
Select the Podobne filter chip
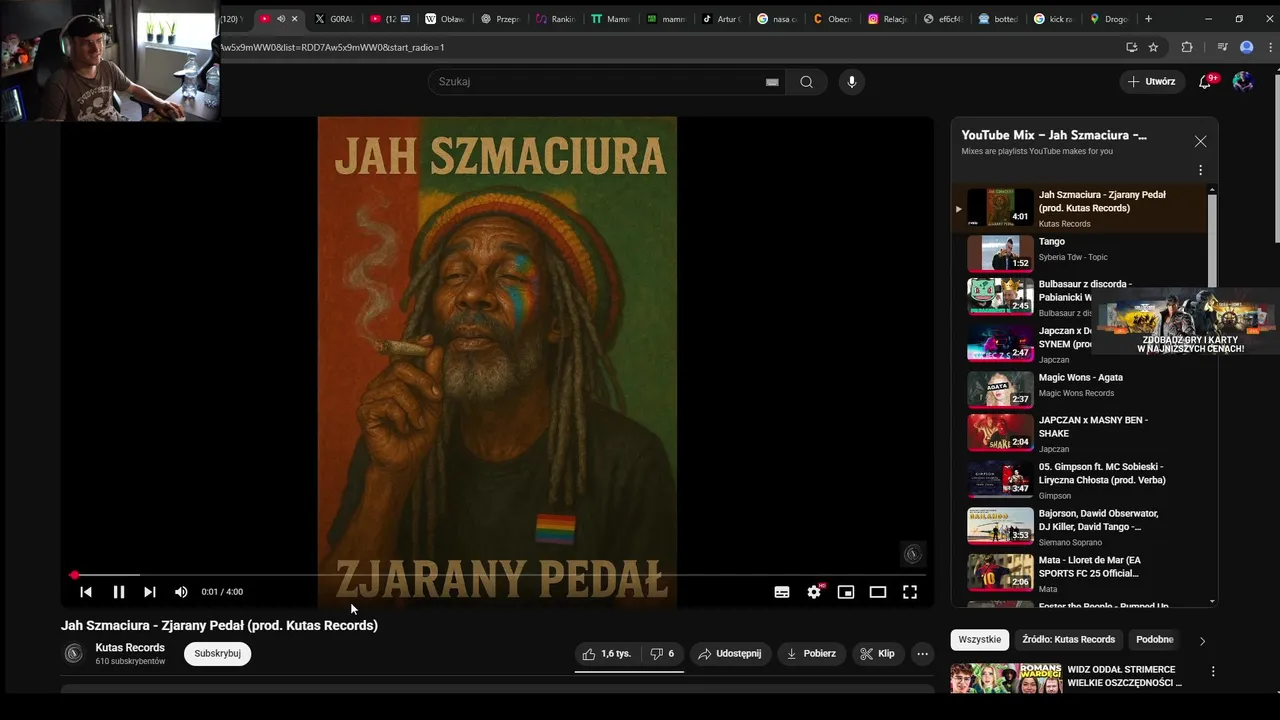(1154, 640)
